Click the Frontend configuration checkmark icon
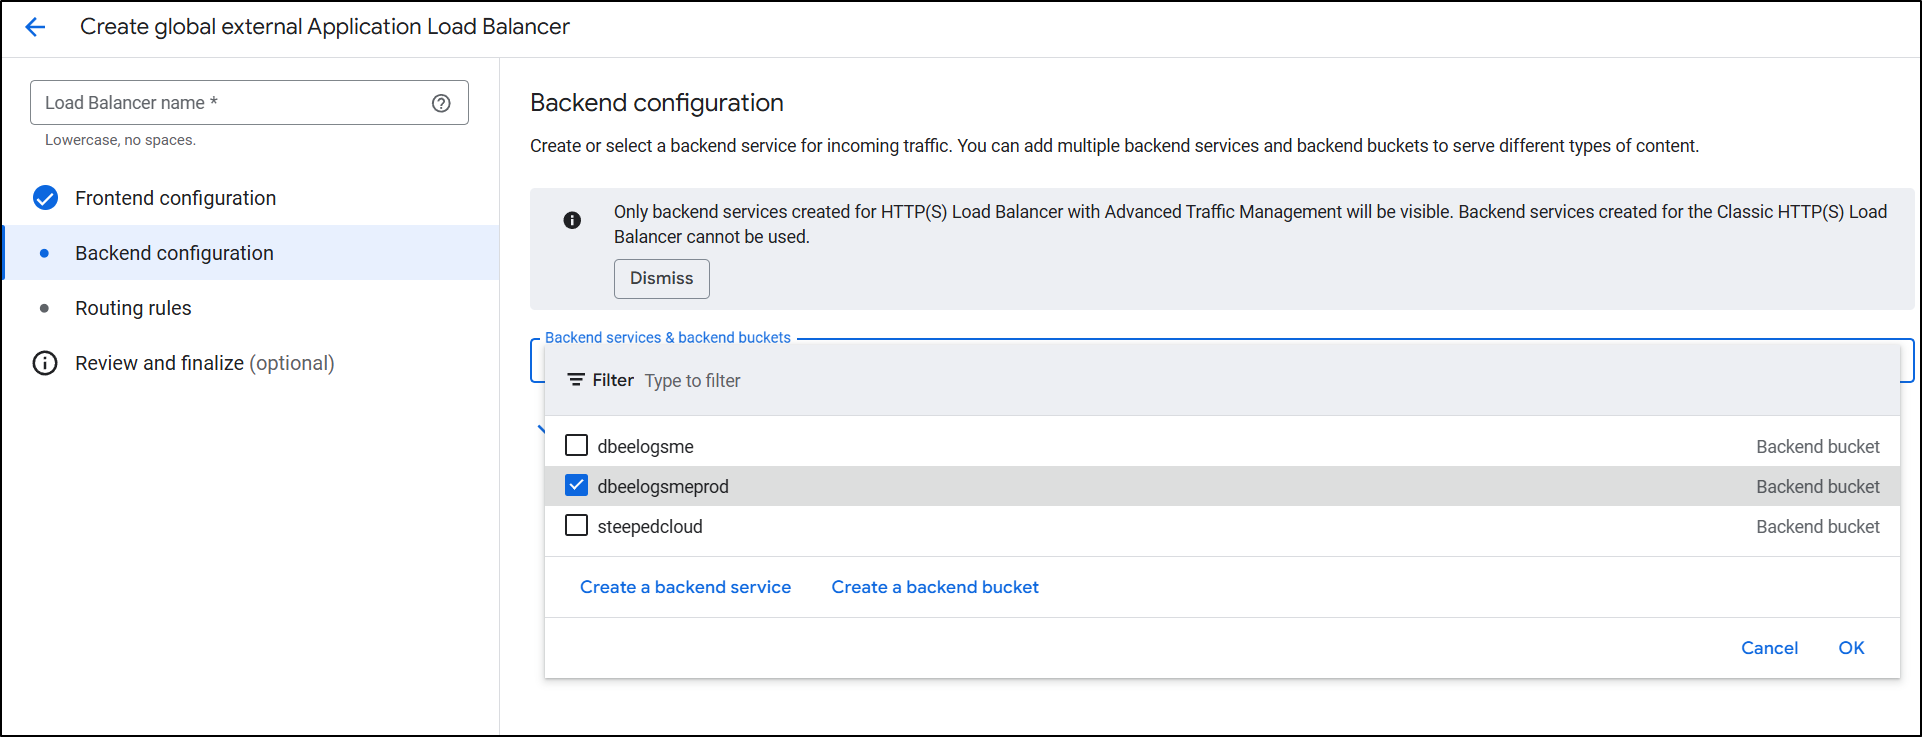The image size is (1922, 737). click(x=45, y=198)
